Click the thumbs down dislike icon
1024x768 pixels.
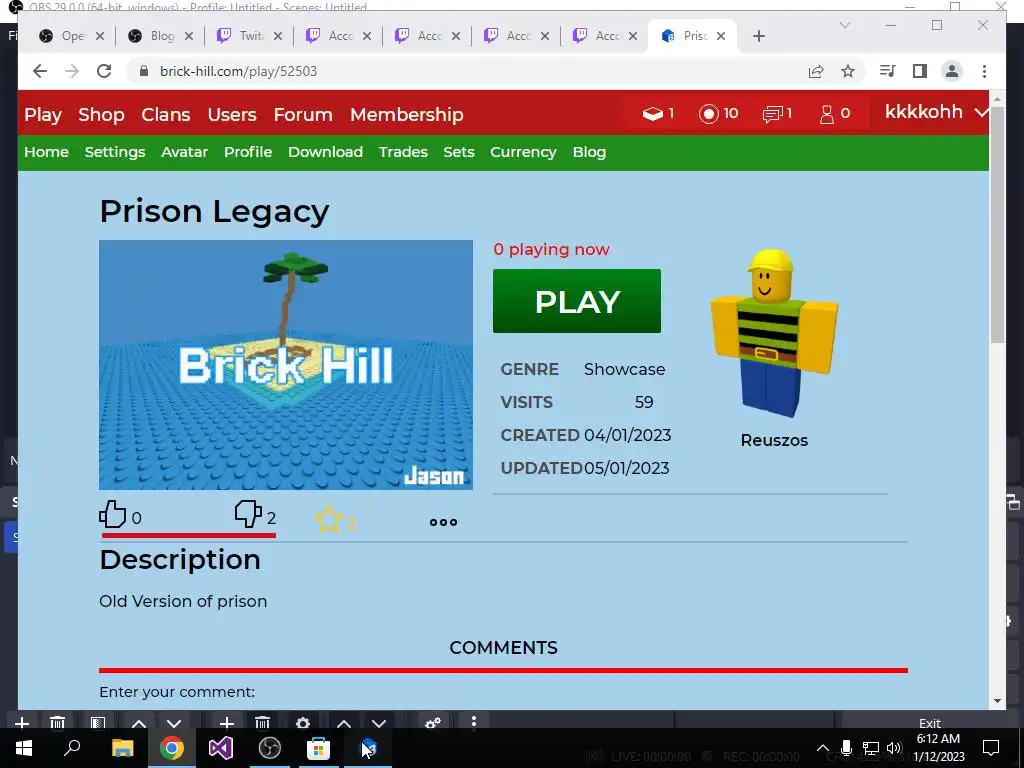point(248,514)
